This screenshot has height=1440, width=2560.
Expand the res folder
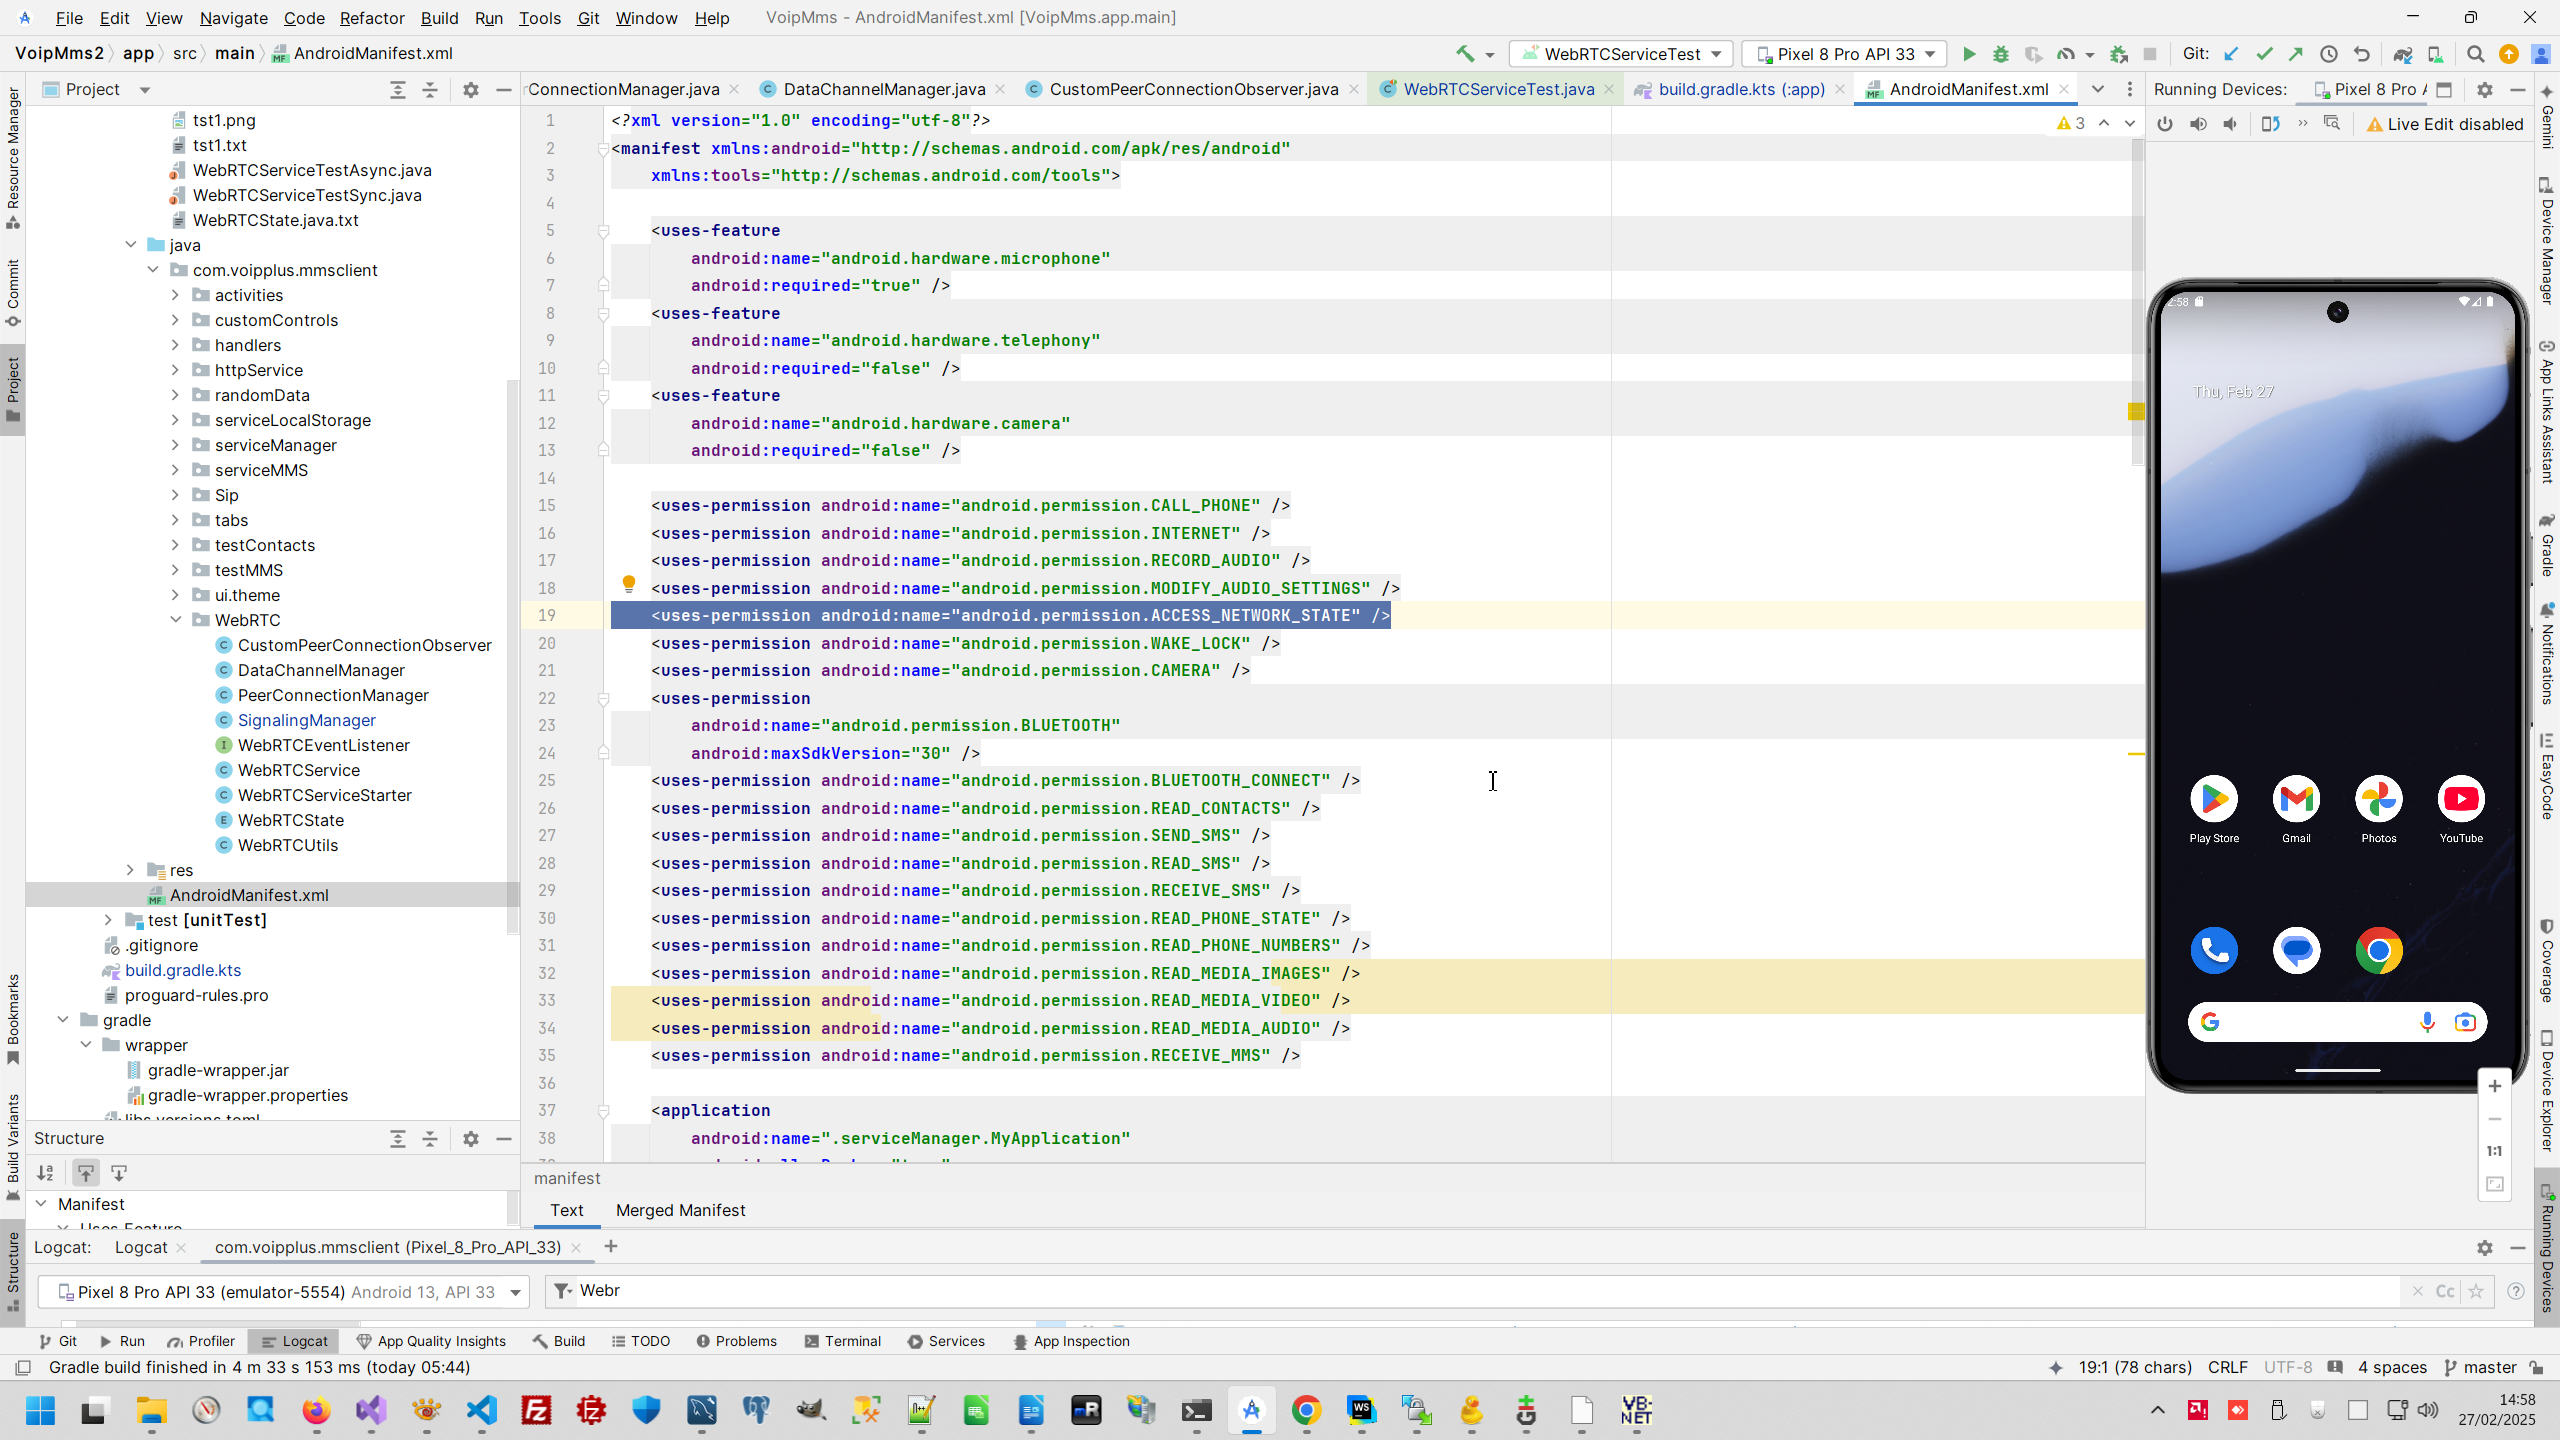(130, 870)
